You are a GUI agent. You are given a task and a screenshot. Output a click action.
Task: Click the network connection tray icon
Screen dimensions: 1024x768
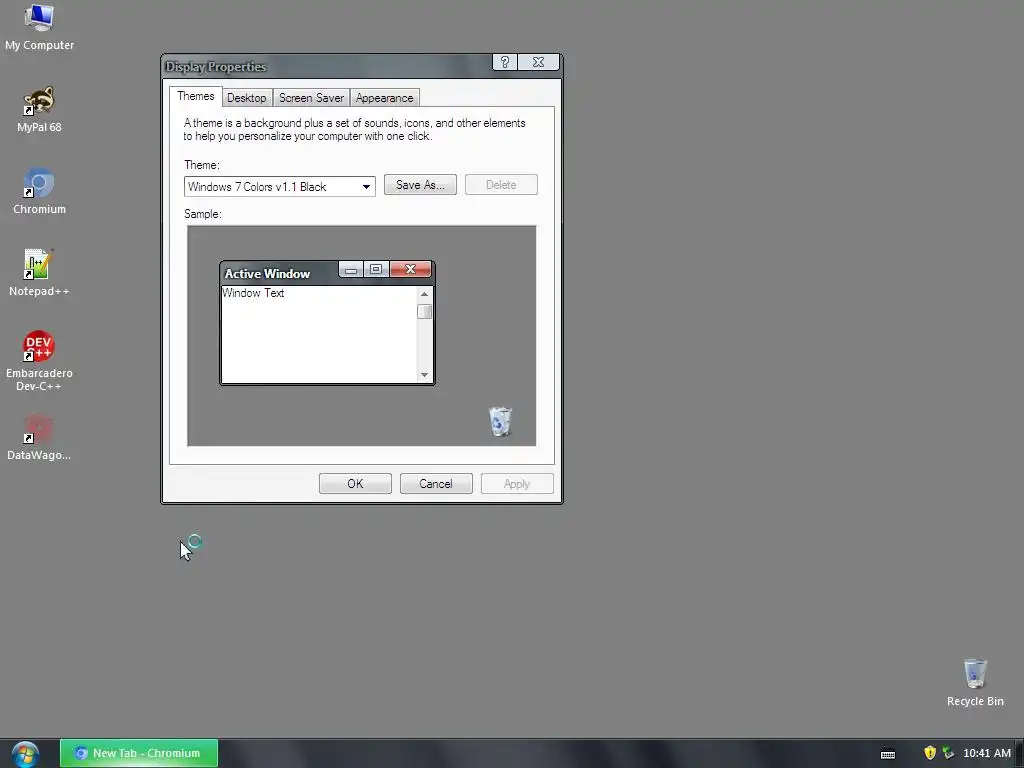[948, 753]
